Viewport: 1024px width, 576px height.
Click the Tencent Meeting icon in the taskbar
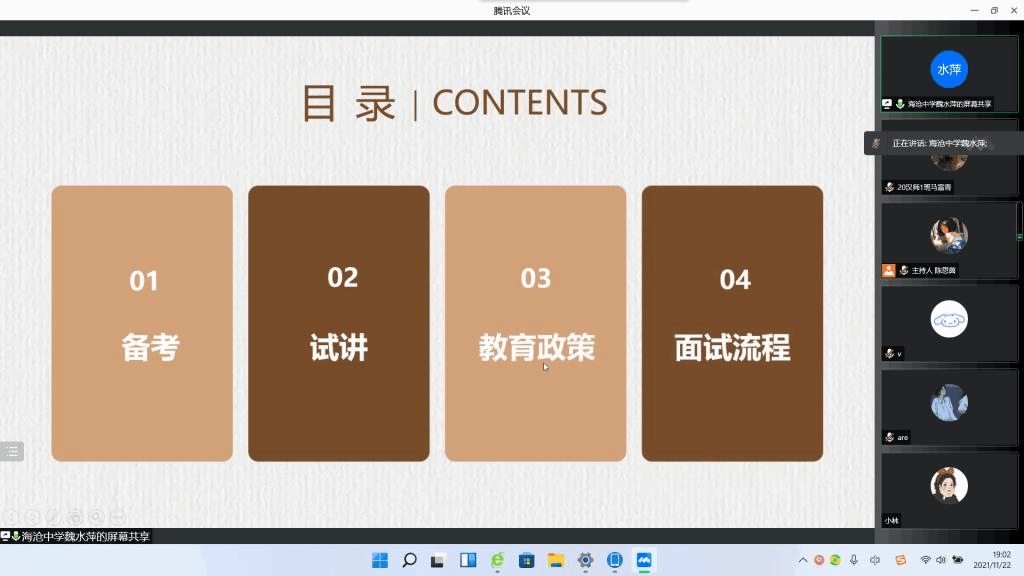644,560
